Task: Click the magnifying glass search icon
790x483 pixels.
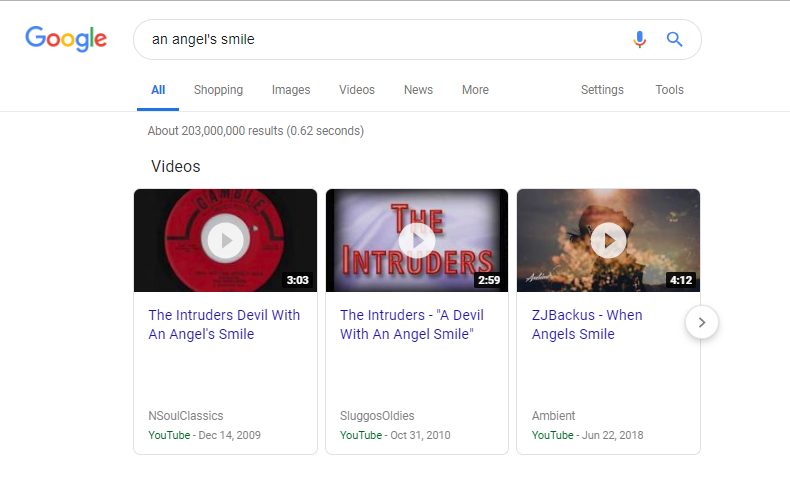Action: pyautogui.click(x=675, y=39)
